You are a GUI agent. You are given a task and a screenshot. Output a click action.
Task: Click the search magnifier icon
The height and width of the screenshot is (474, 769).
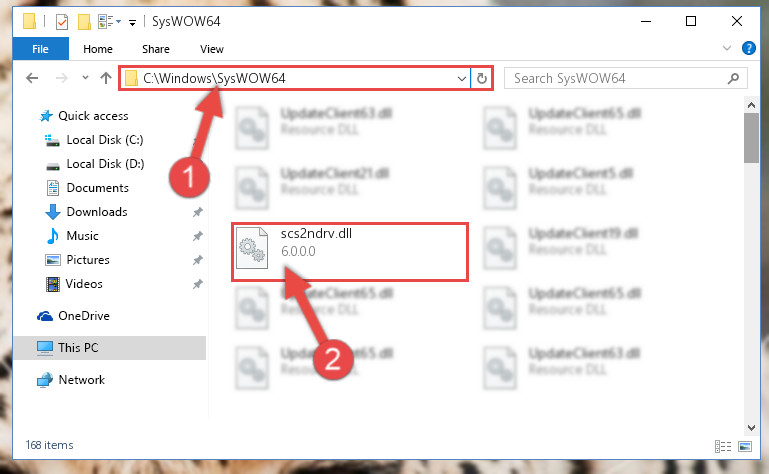click(733, 79)
